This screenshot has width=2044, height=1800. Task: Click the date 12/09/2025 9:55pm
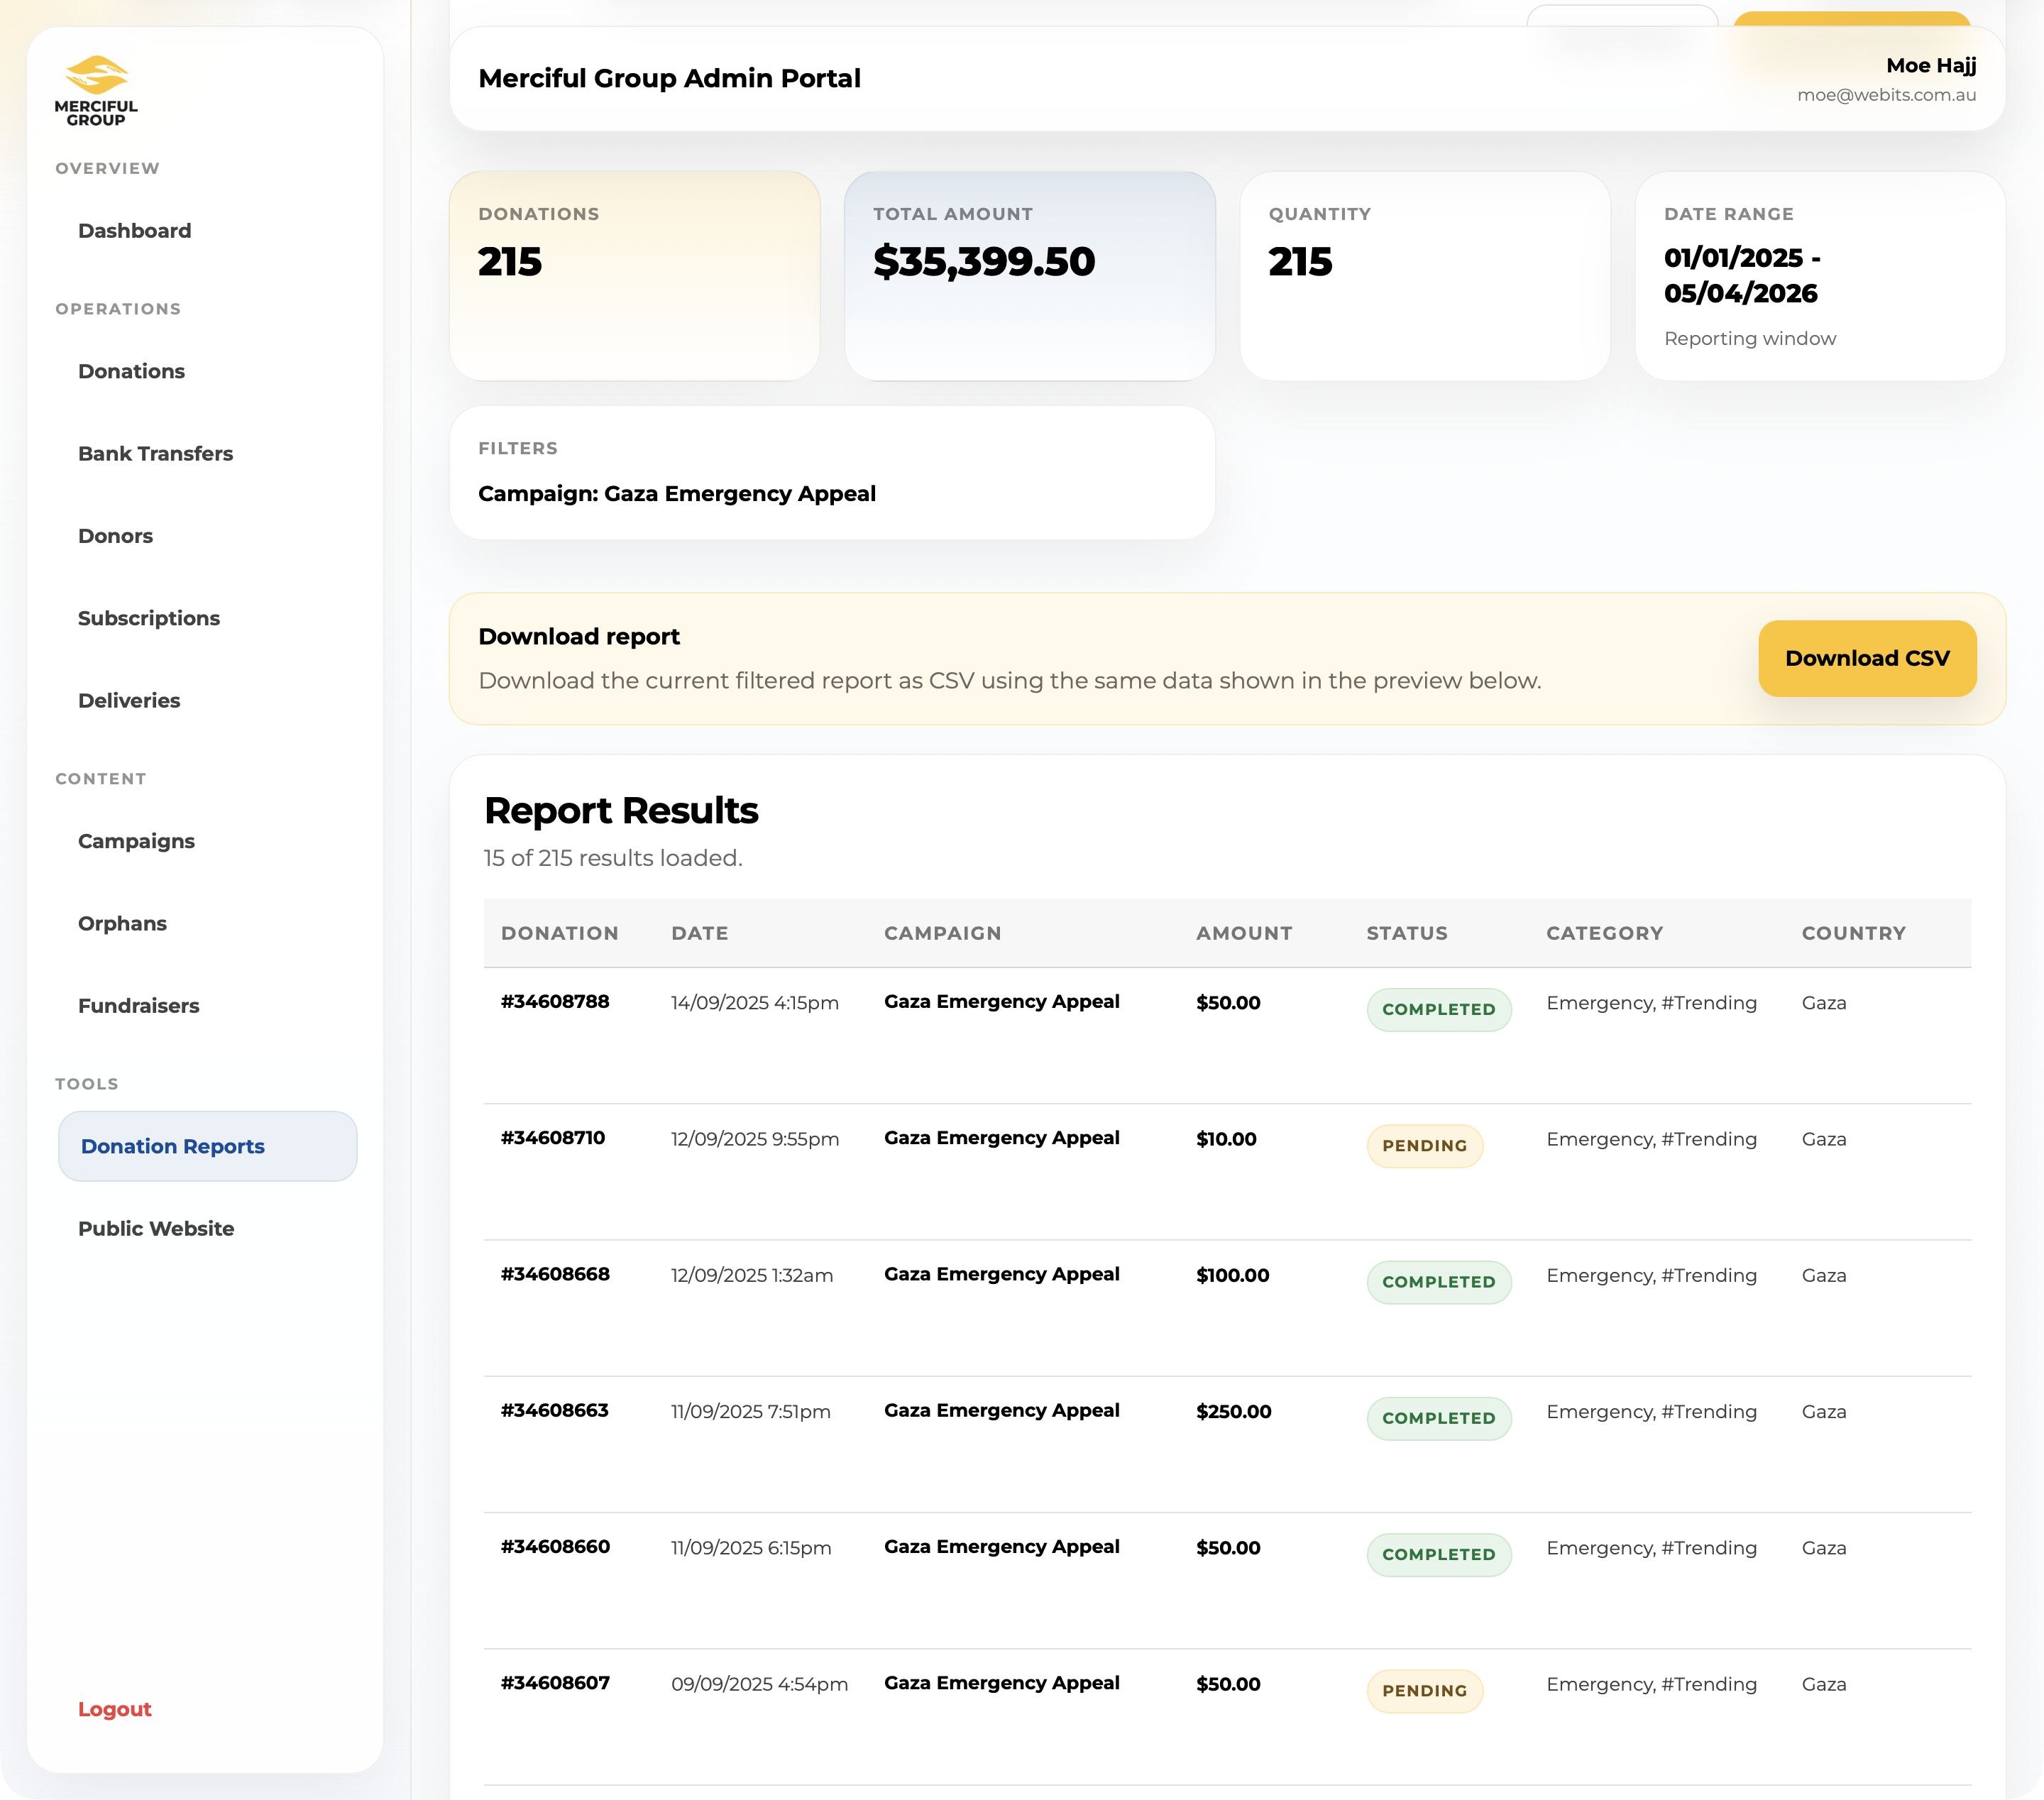[x=755, y=1139]
